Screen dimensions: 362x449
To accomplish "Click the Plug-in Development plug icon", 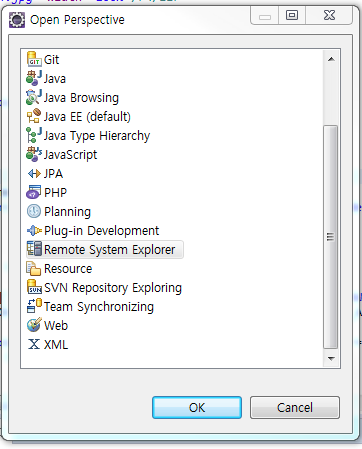I will [34, 230].
